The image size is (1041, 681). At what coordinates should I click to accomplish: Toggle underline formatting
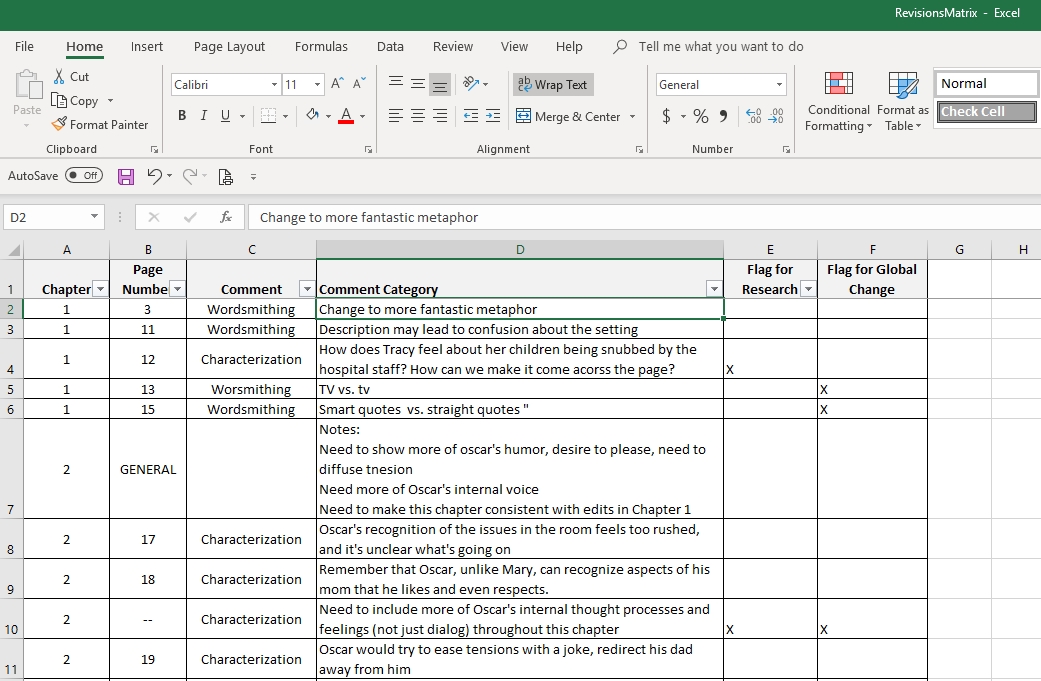click(x=225, y=116)
